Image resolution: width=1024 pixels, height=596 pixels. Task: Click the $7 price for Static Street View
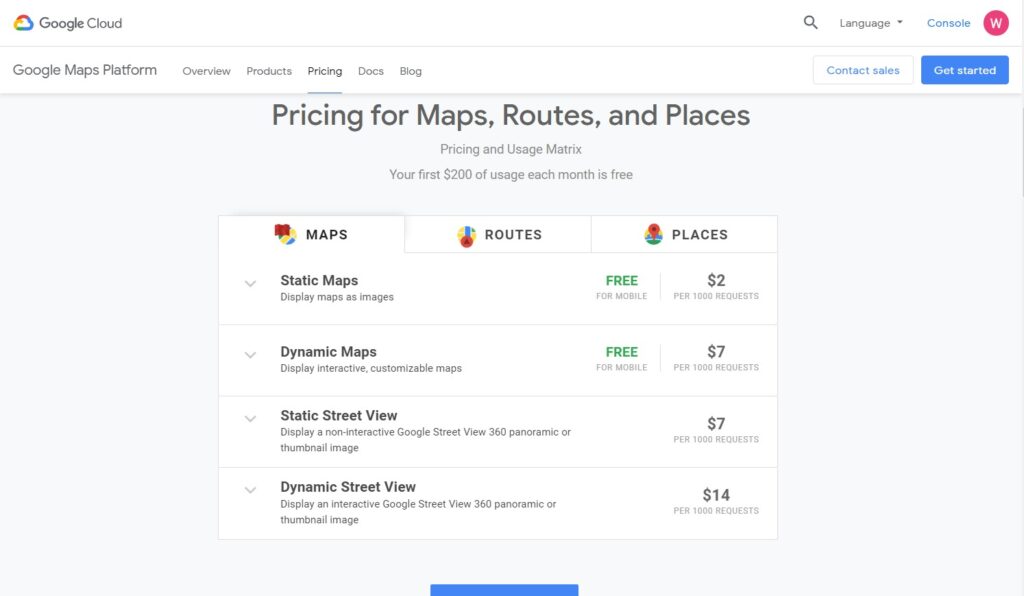click(716, 424)
